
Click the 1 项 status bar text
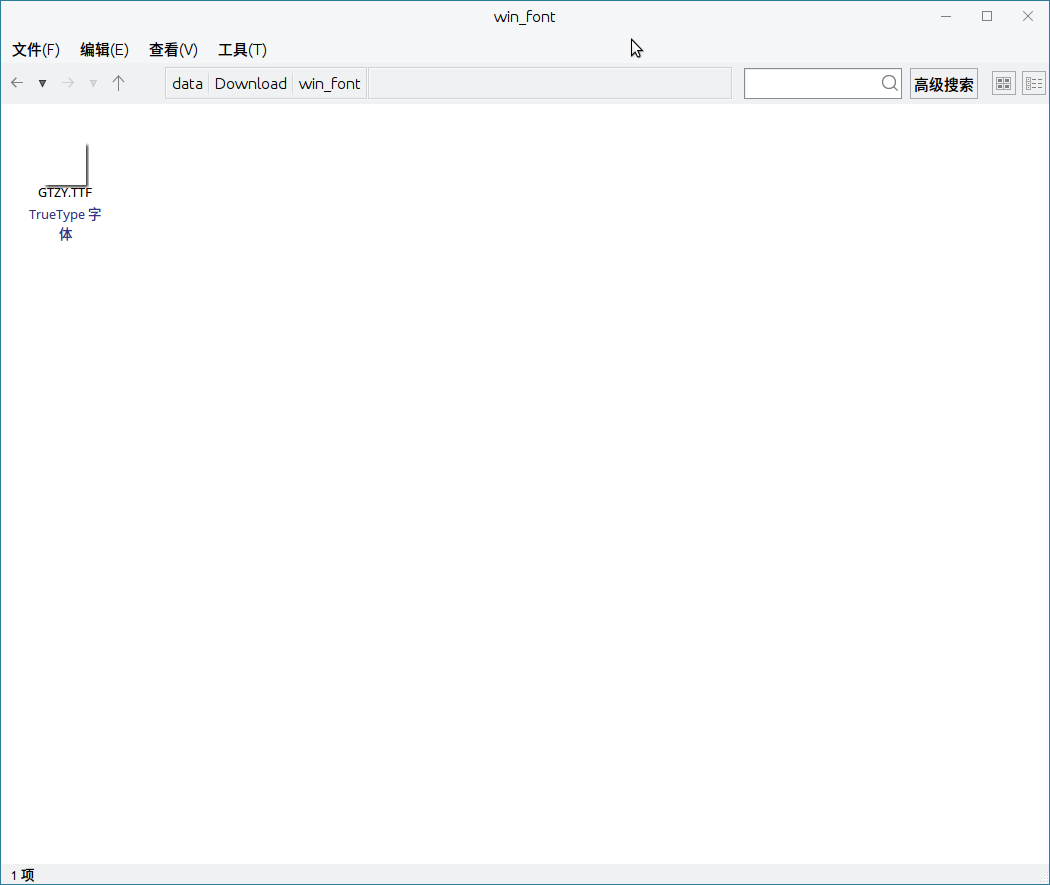(23, 875)
